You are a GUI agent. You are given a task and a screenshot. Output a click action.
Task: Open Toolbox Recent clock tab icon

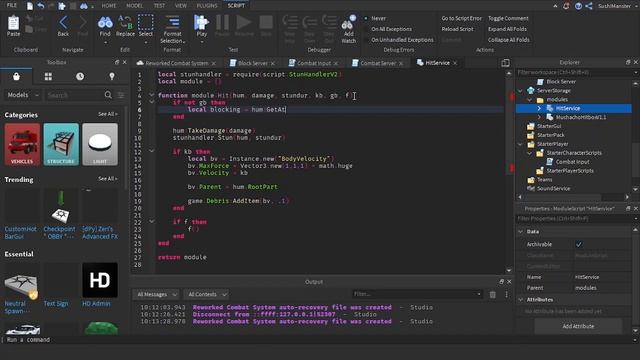80,76
